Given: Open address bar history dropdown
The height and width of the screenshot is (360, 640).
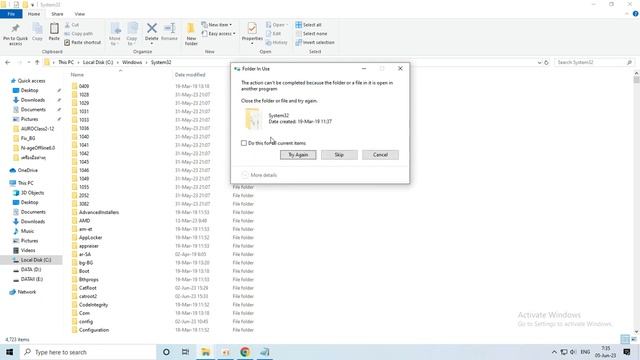Looking at the screenshot, I should tap(540, 62).
